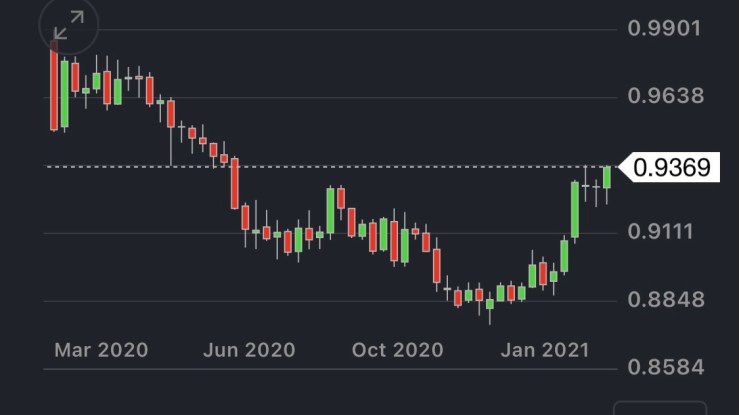The width and height of the screenshot is (739, 415).
Task: Select the tallest green candle in early 2021
Action: pos(575,209)
